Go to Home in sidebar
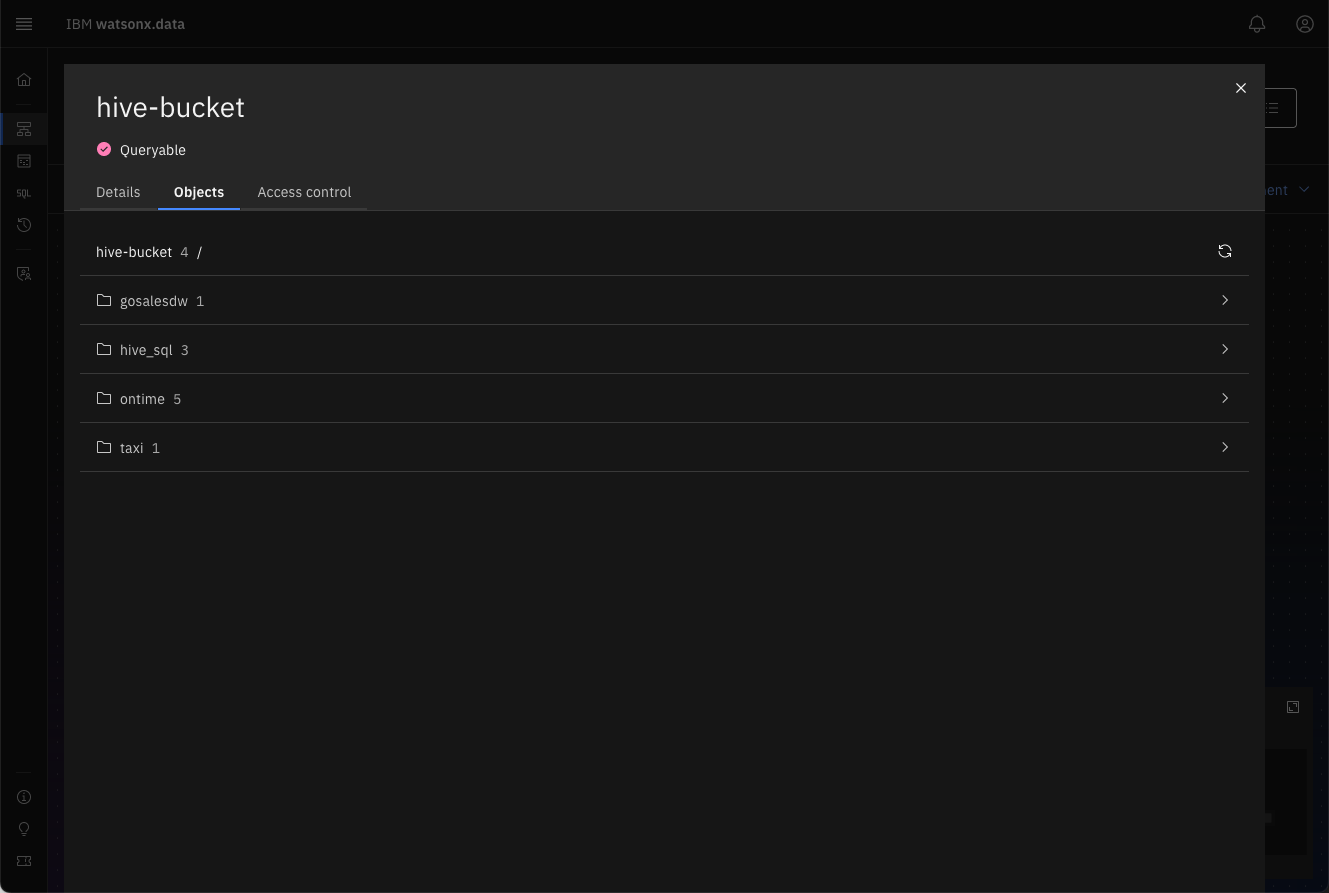 click(24, 80)
